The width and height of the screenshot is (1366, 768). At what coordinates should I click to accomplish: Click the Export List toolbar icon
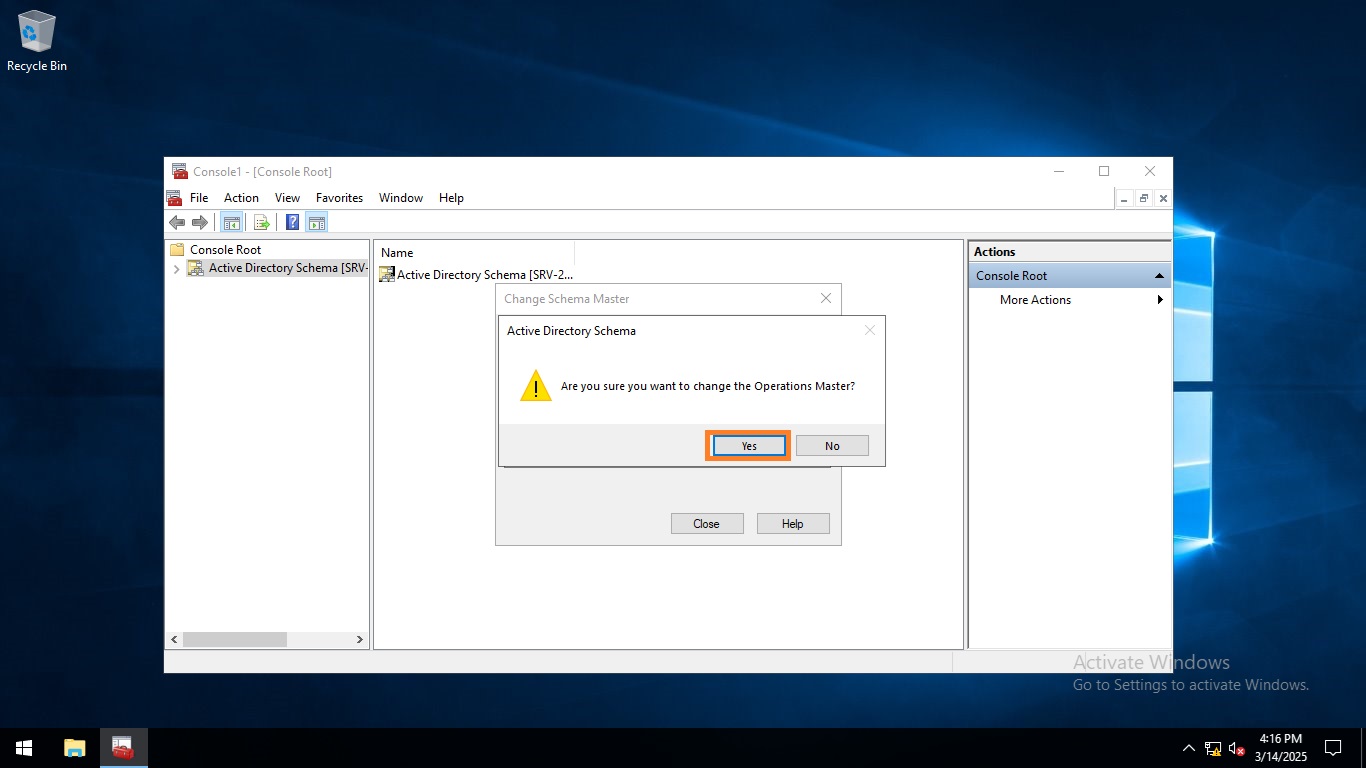point(262,222)
